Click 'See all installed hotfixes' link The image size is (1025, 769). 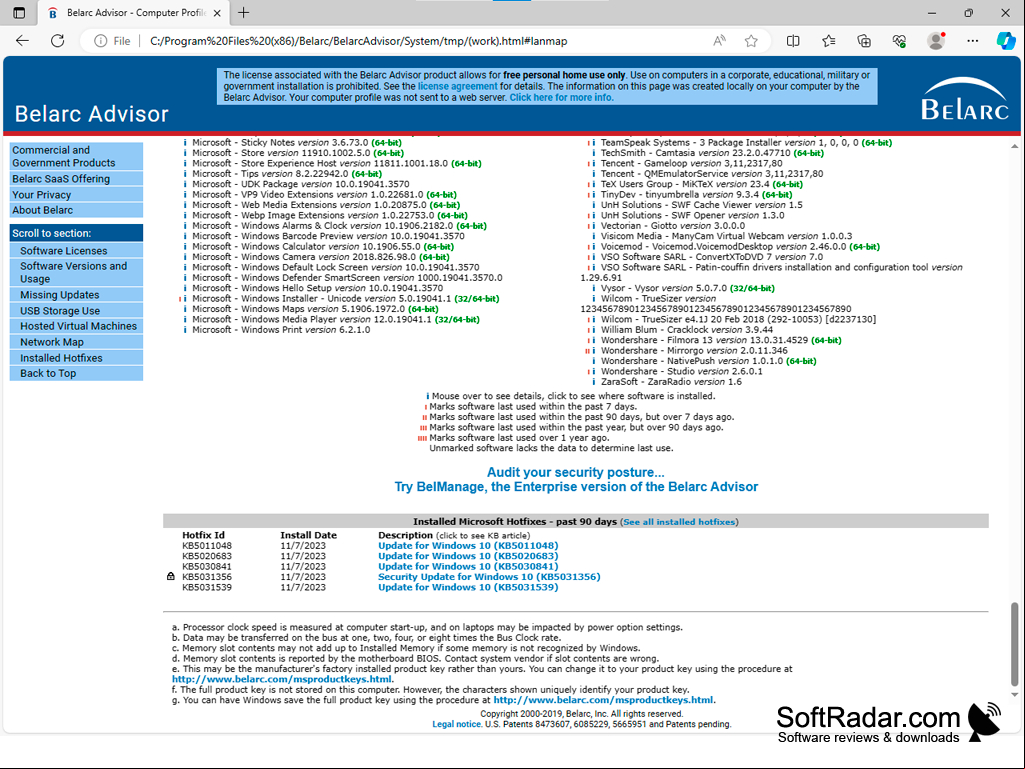pyautogui.click(x=679, y=522)
